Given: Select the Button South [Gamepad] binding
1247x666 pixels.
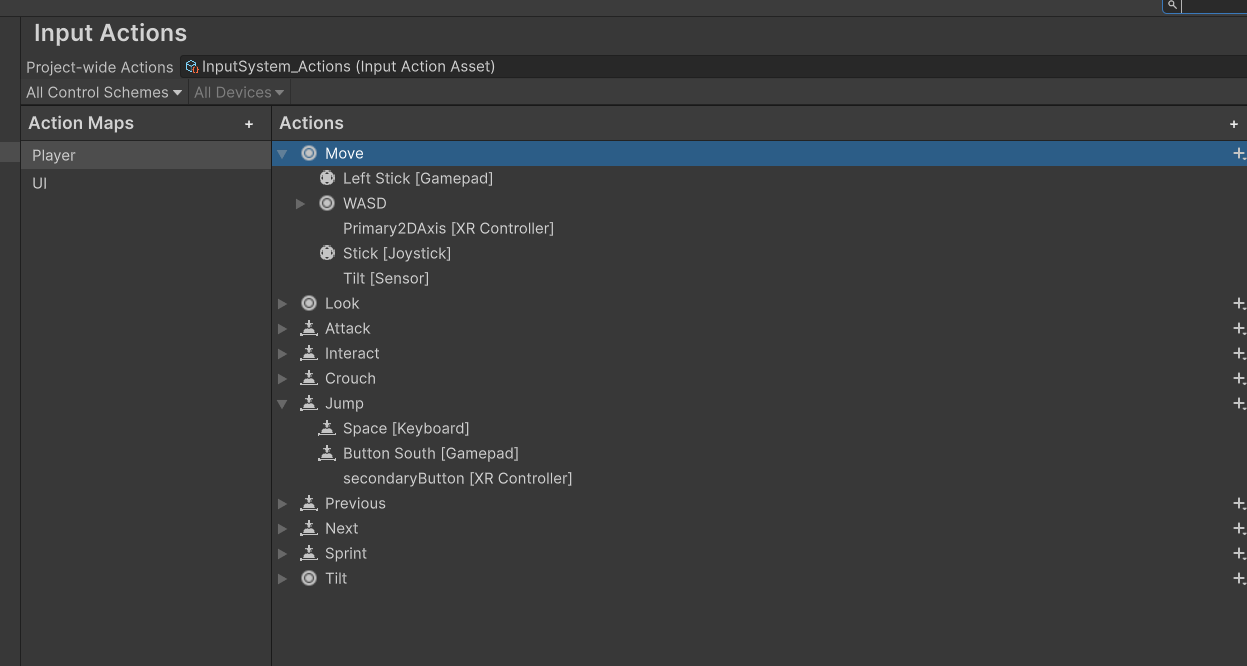Looking at the screenshot, I should click(430, 454).
